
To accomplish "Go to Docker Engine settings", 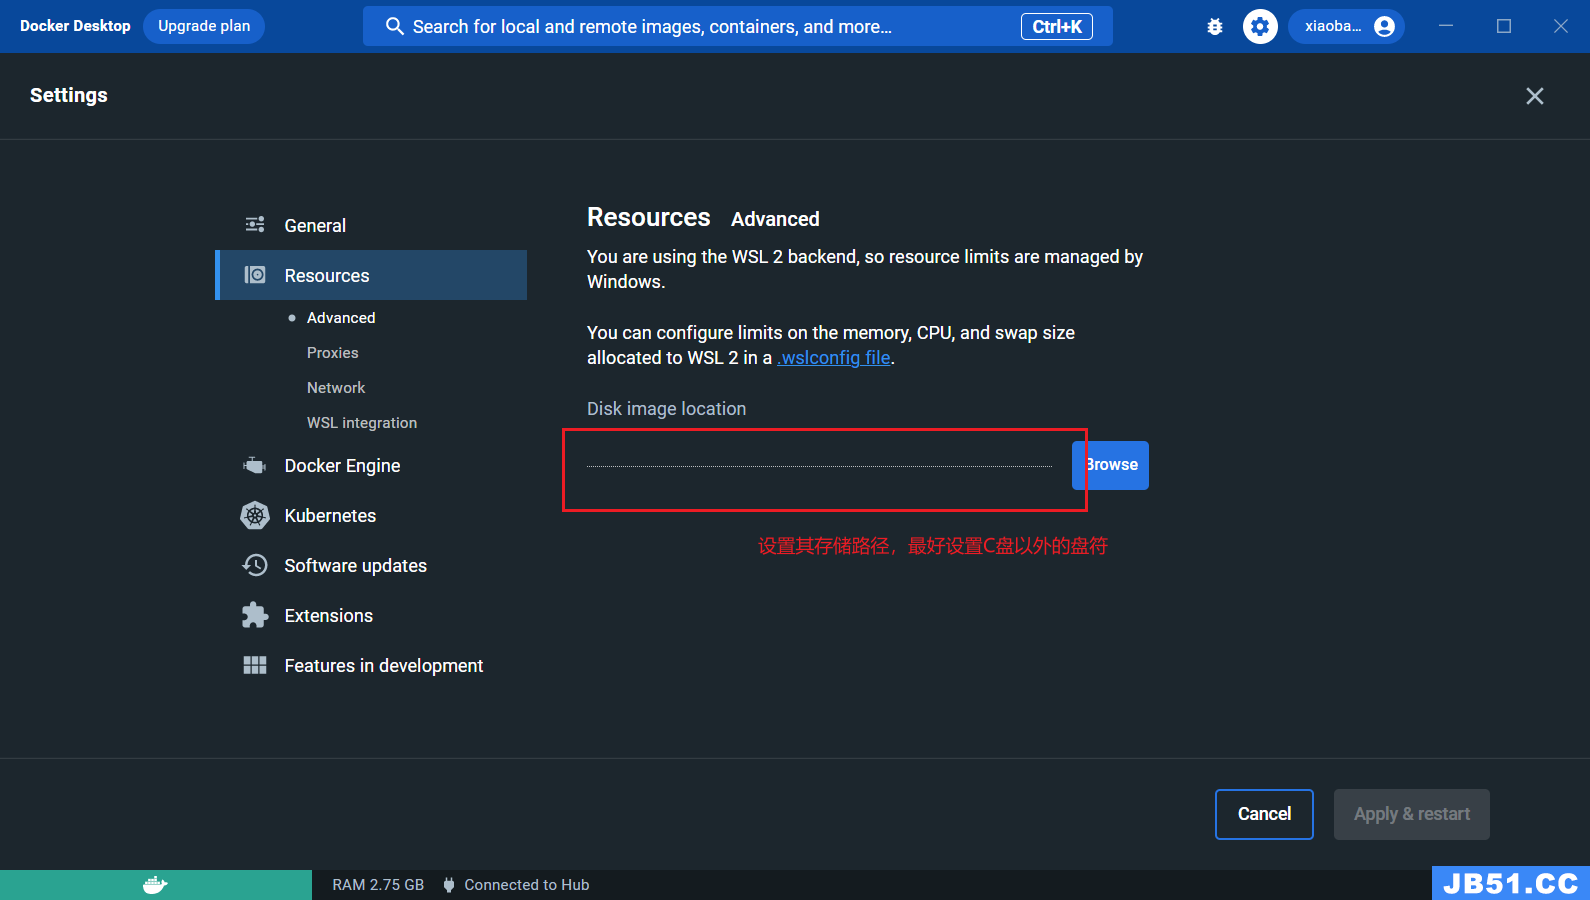I will pos(371,465).
